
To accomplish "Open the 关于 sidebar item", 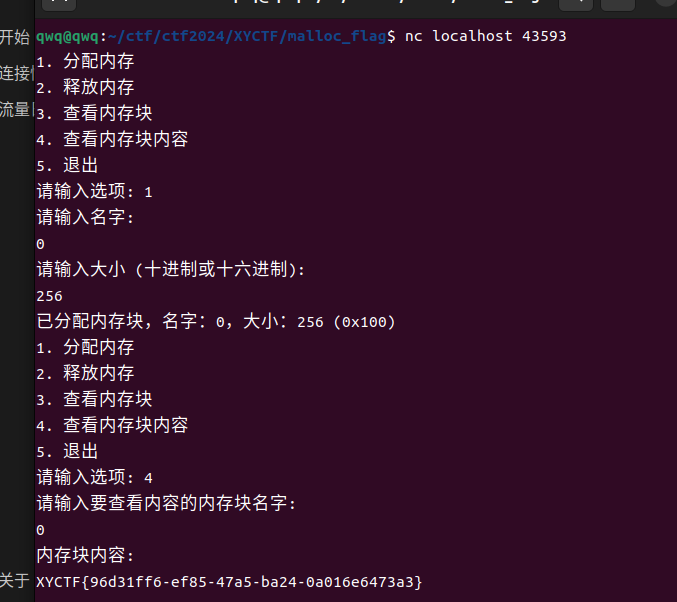I will click(x=15, y=581).
